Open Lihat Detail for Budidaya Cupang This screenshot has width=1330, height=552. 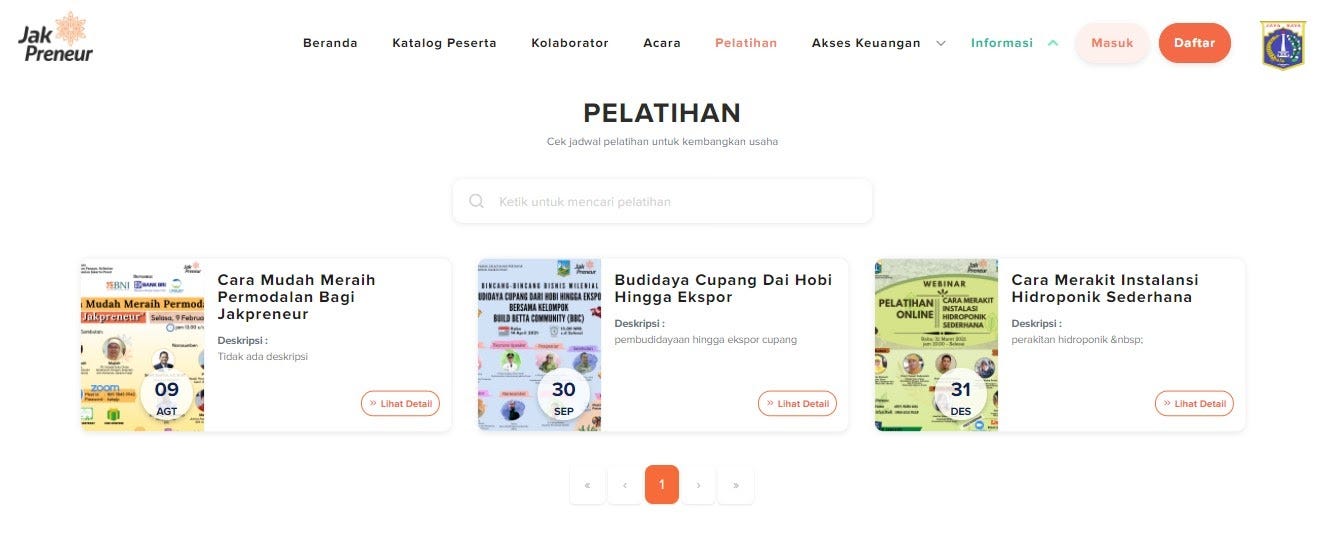click(797, 404)
